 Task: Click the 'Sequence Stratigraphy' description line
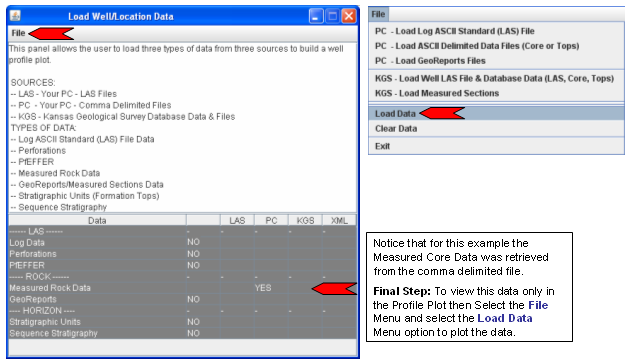[x=59, y=207]
